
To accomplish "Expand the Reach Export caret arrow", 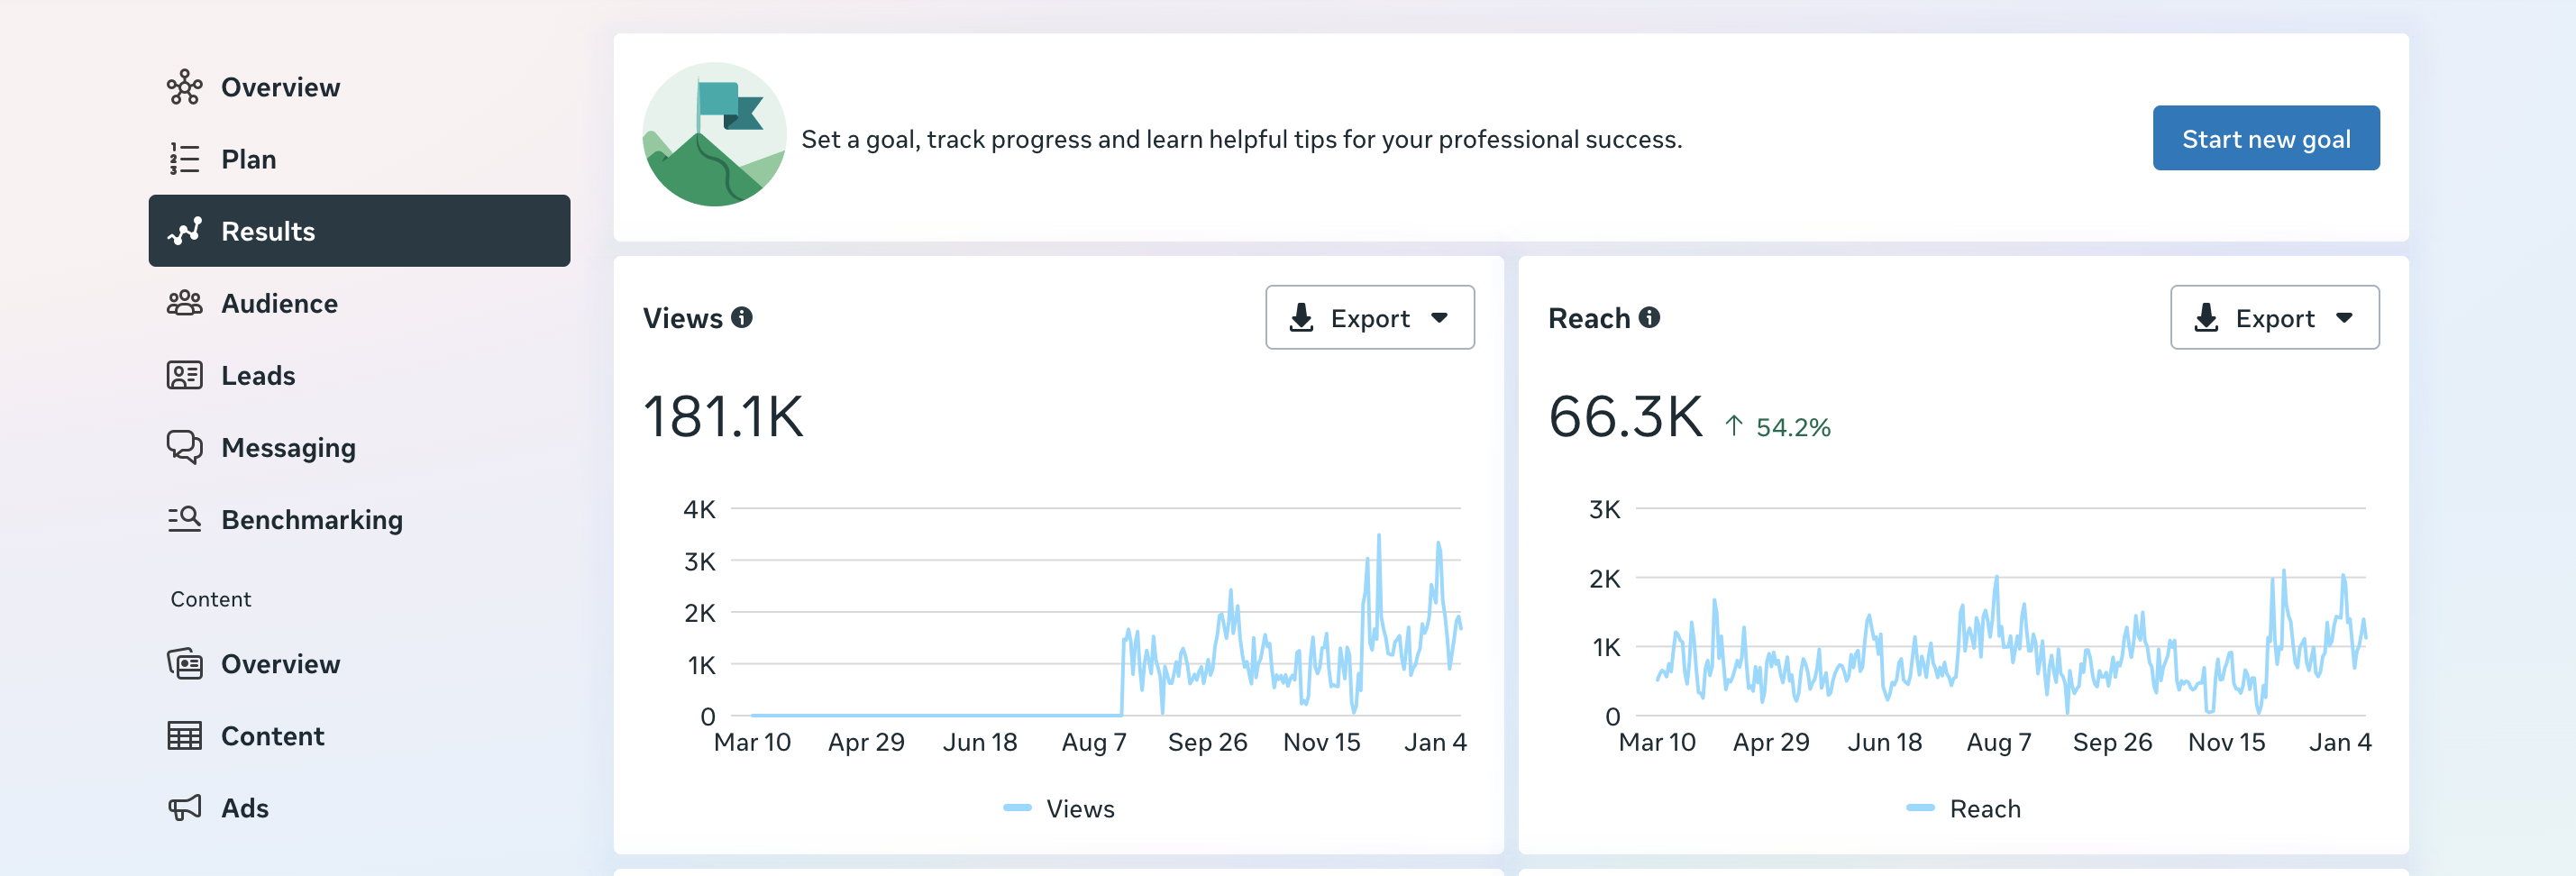I will click(x=2344, y=318).
